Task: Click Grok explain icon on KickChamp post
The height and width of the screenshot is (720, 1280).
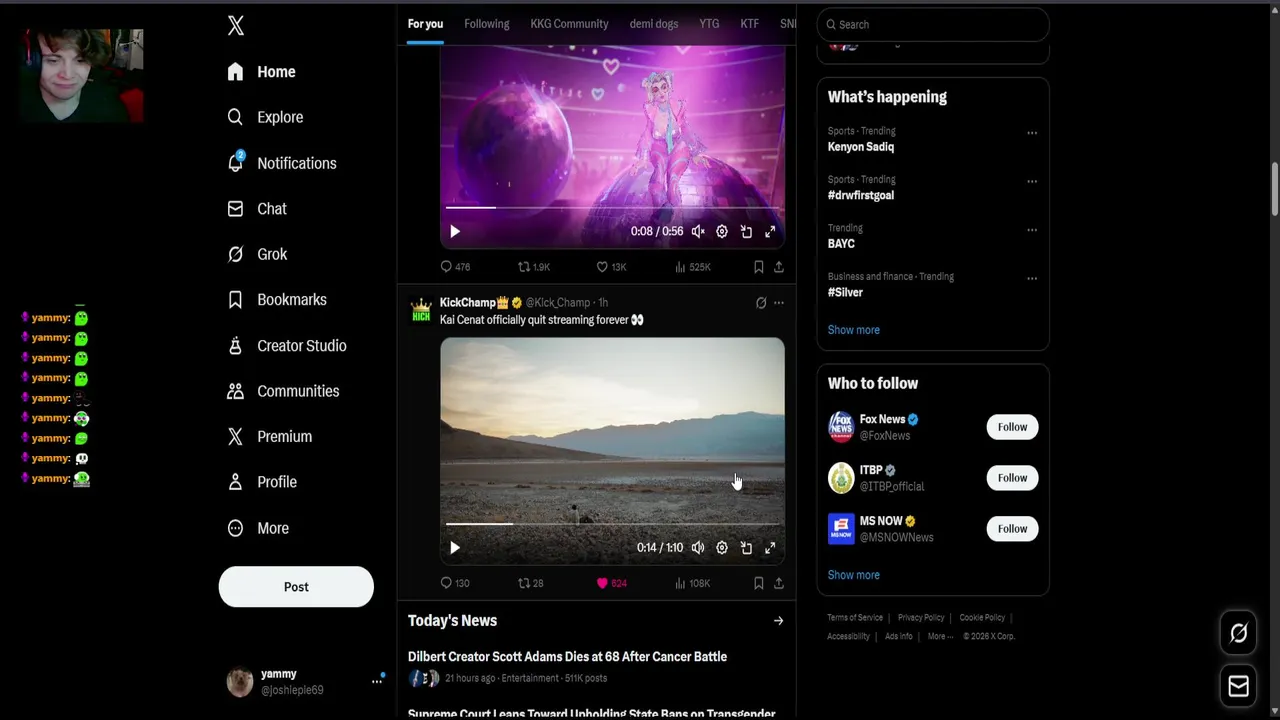Action: pos(761,303)
